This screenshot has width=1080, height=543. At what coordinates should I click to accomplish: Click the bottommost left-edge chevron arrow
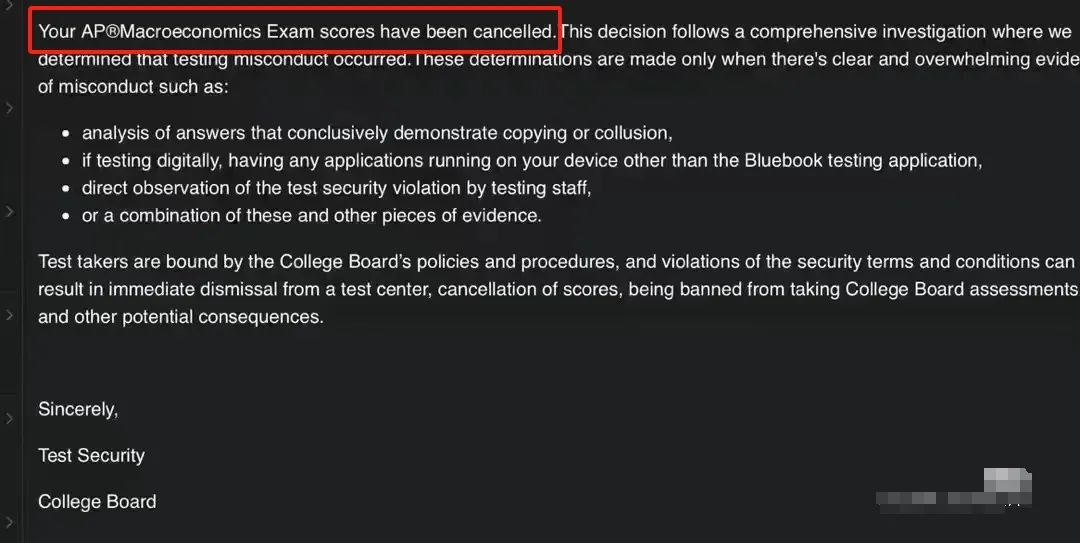9,522
